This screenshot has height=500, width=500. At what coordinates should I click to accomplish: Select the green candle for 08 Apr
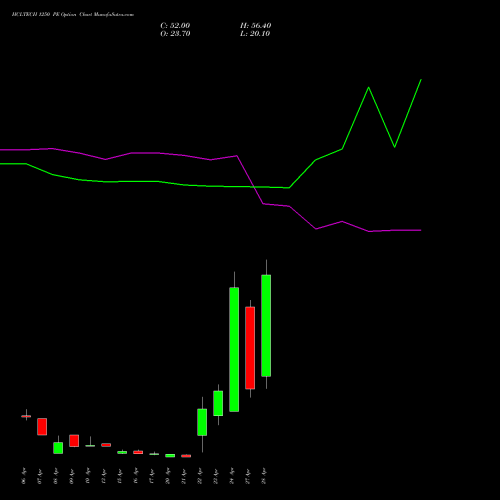pos(58,448)
